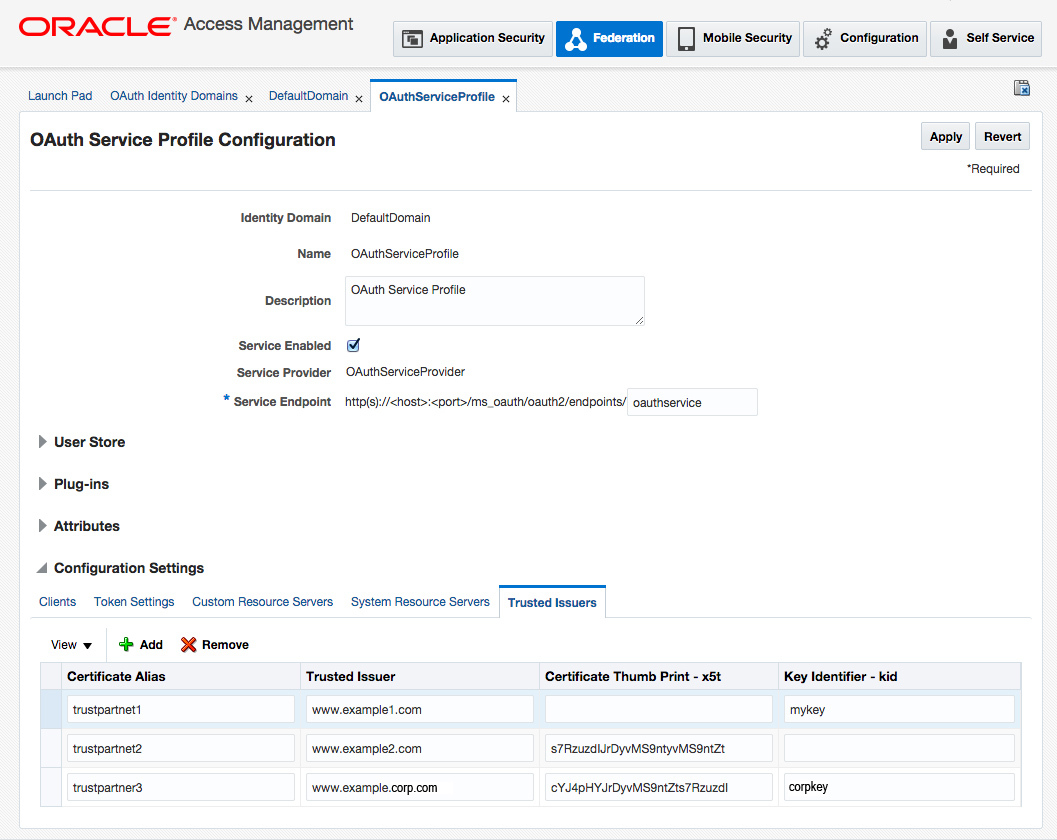
Task: Edit the www.example.corp.com trusted issuer field
Action: pyautogui.click(x=420, y=787)
